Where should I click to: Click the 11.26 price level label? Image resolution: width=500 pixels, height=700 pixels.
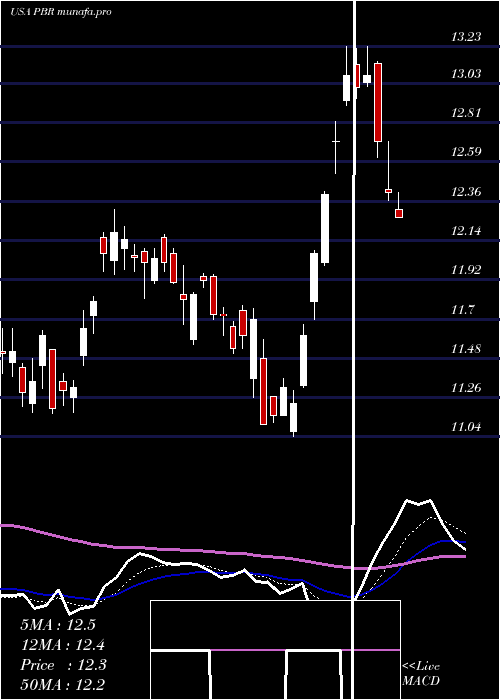466,388
